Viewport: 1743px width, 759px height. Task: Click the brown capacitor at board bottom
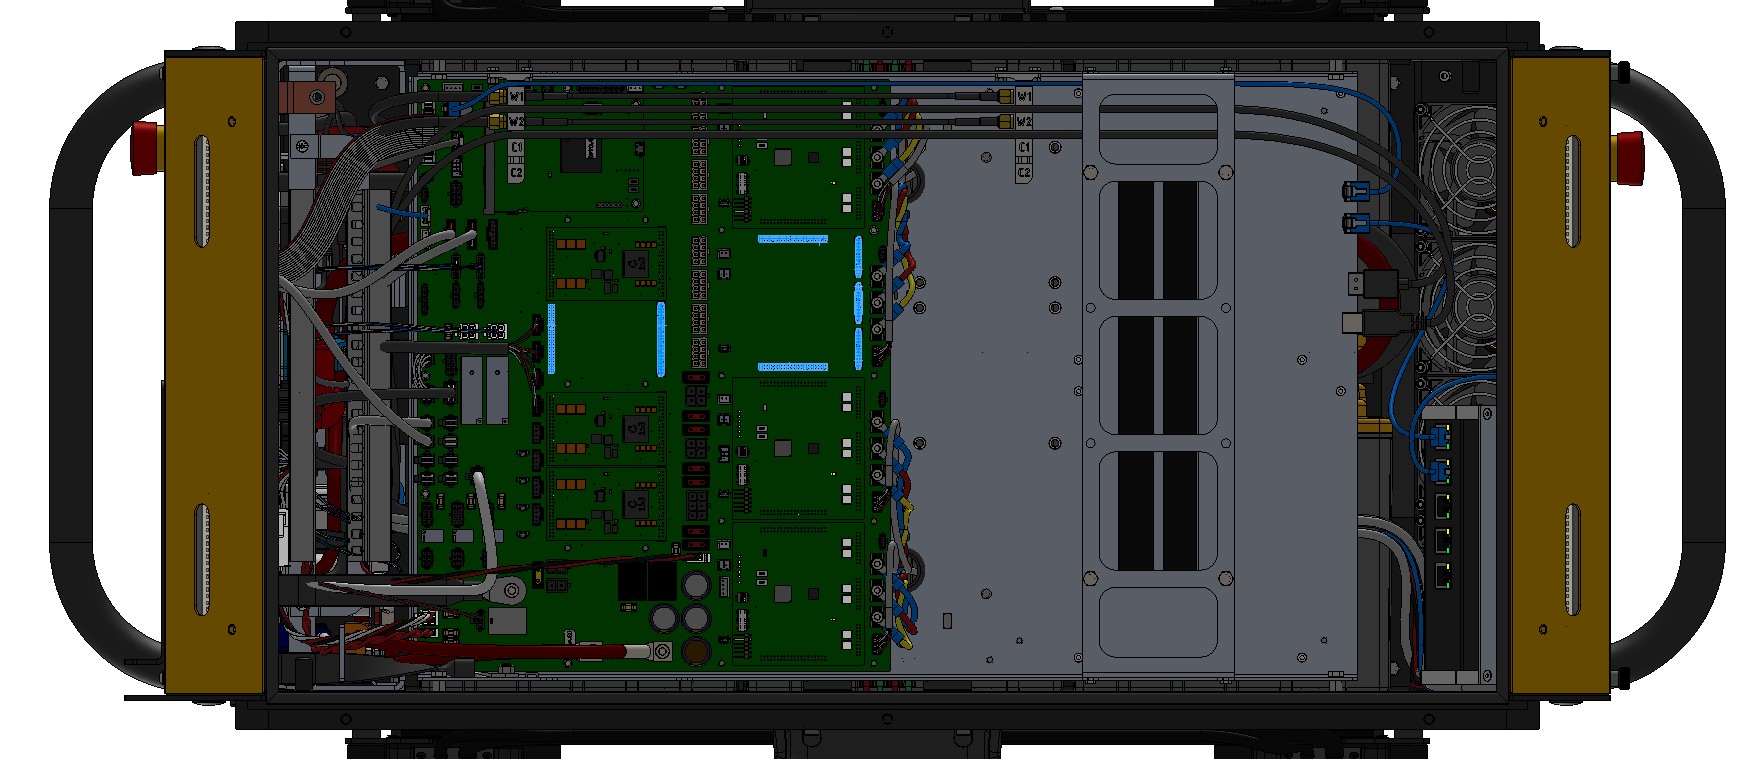(x=696, y=652)
